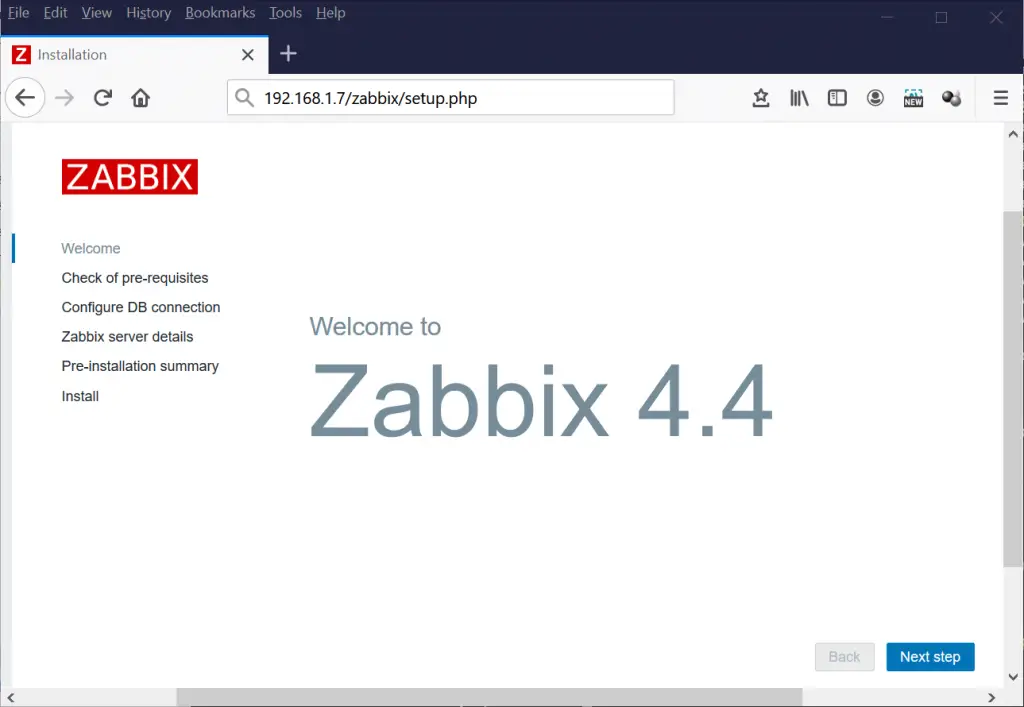Click the vertical scrollbar down arrow
The height and width of the screenshot is (707, 1024).
coord(1013,677)
